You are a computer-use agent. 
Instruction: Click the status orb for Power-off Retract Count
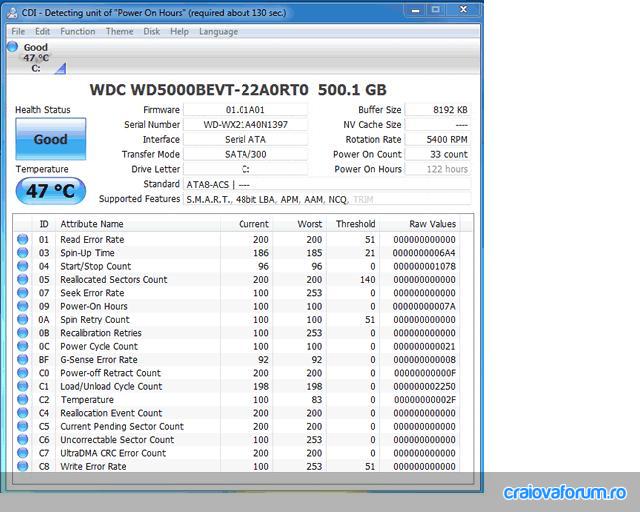(23, 373)
